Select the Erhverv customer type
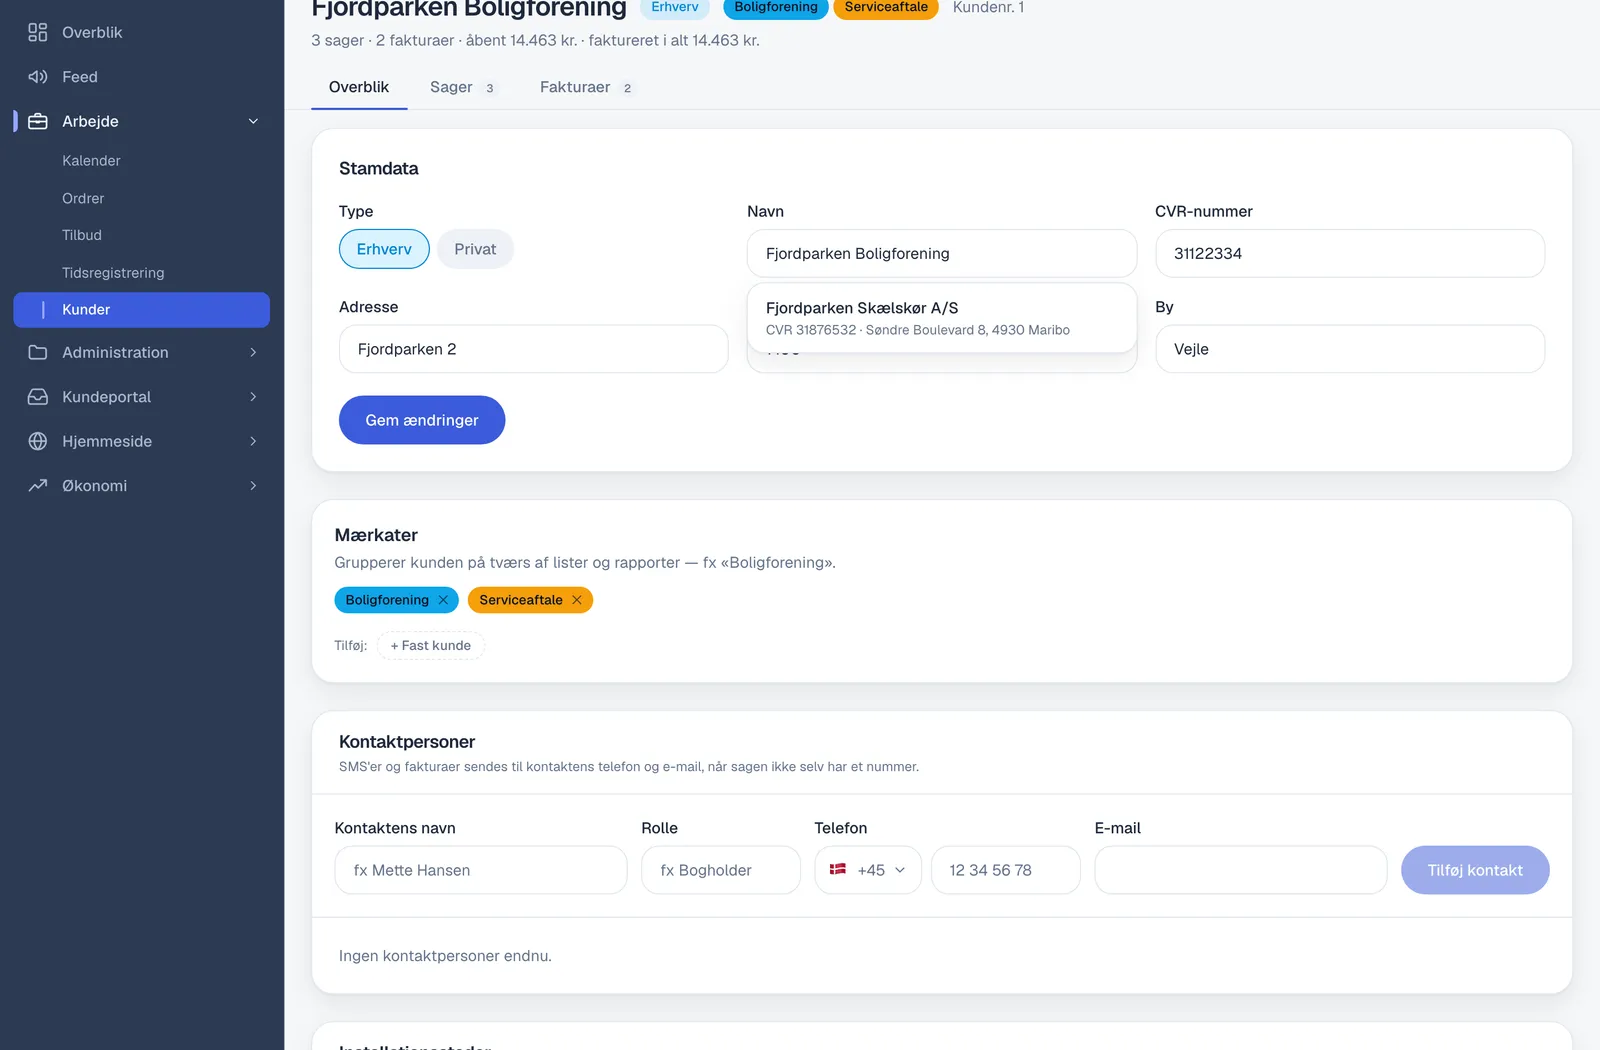The image size is (1600, 1050). click(384, 249)
